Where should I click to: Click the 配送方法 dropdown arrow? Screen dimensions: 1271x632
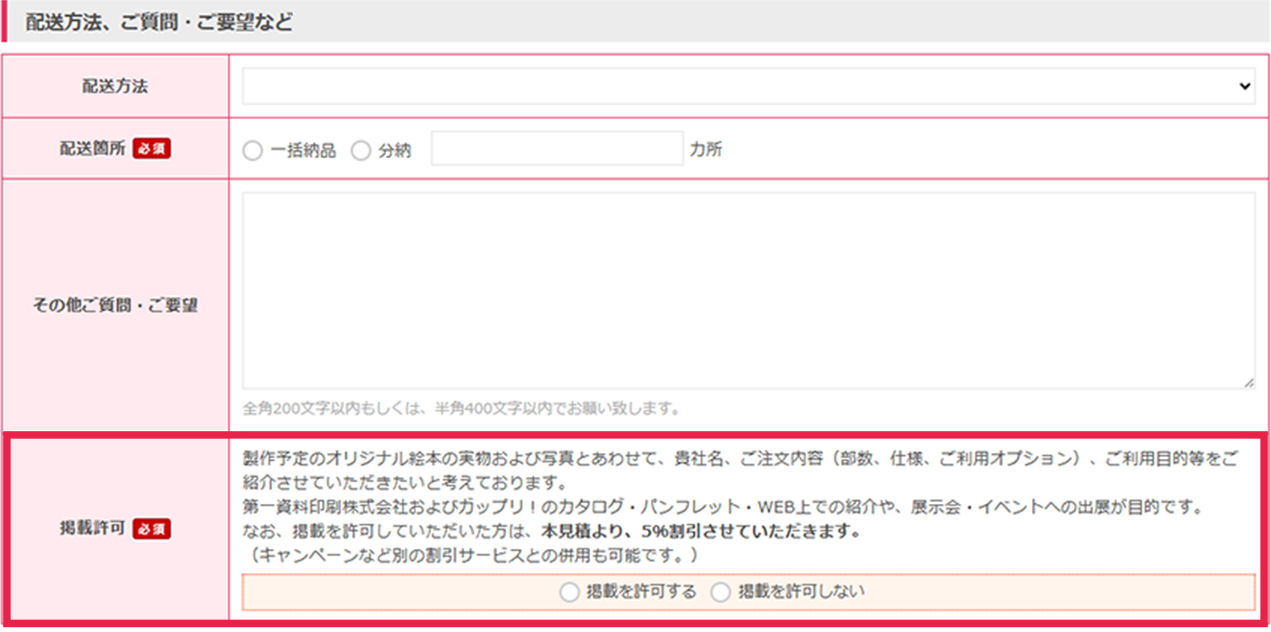[x=1244, y=87]
